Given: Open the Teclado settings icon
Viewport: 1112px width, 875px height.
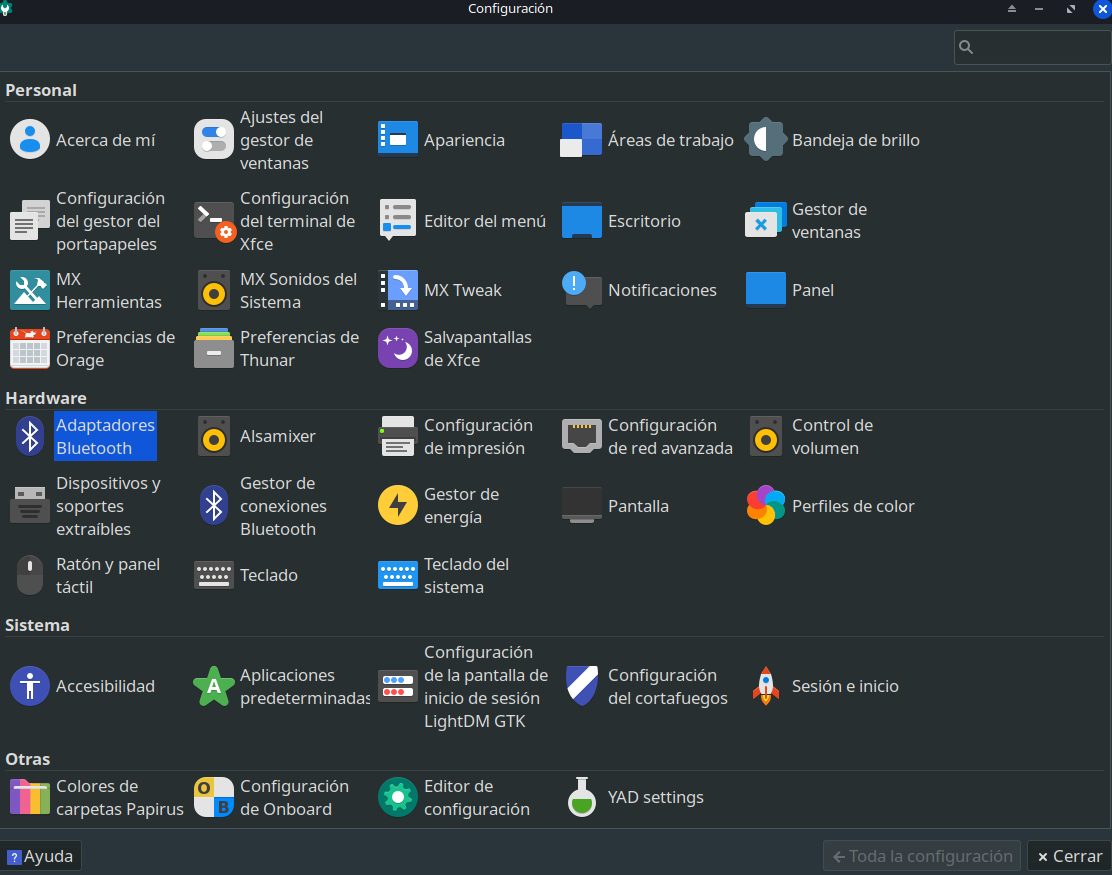Looking at the screenshot, I should (x=213, y=575).
